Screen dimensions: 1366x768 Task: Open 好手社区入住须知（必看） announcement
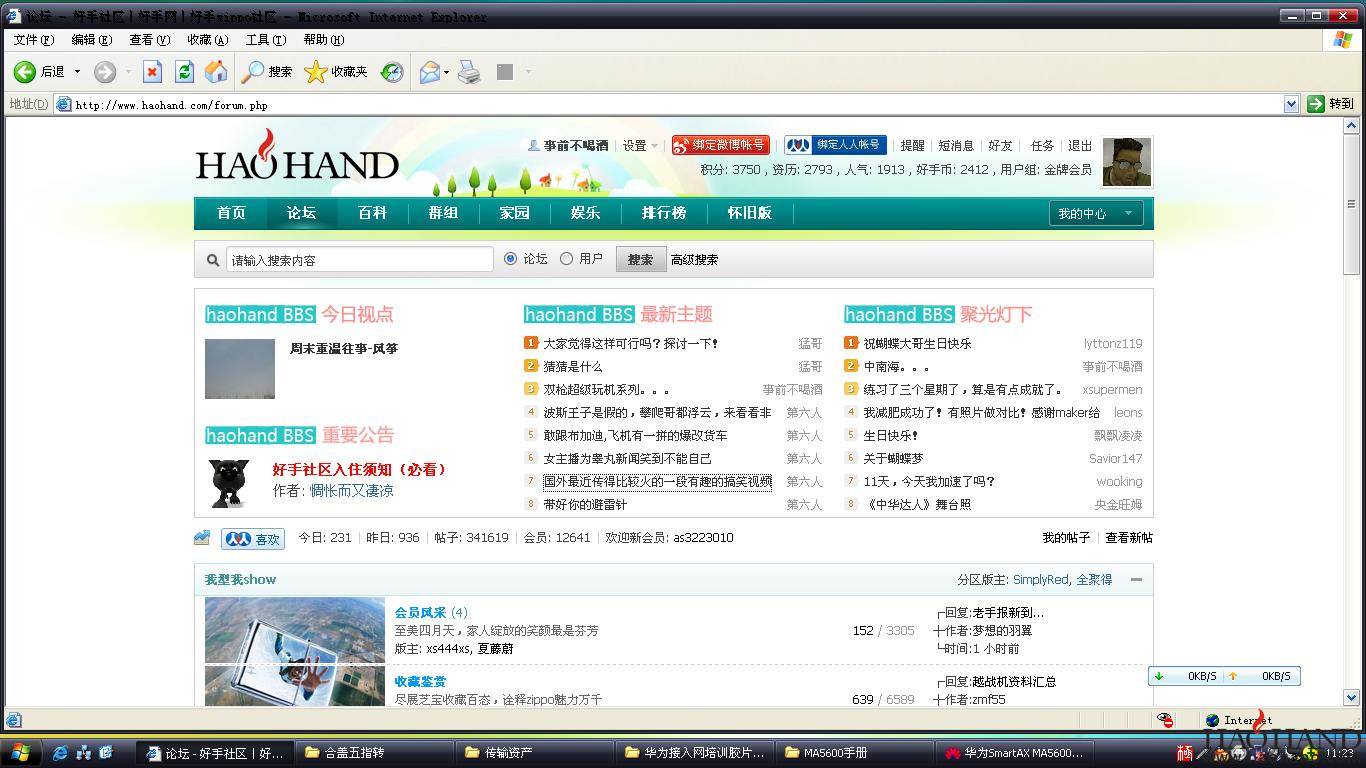point(360,470)
